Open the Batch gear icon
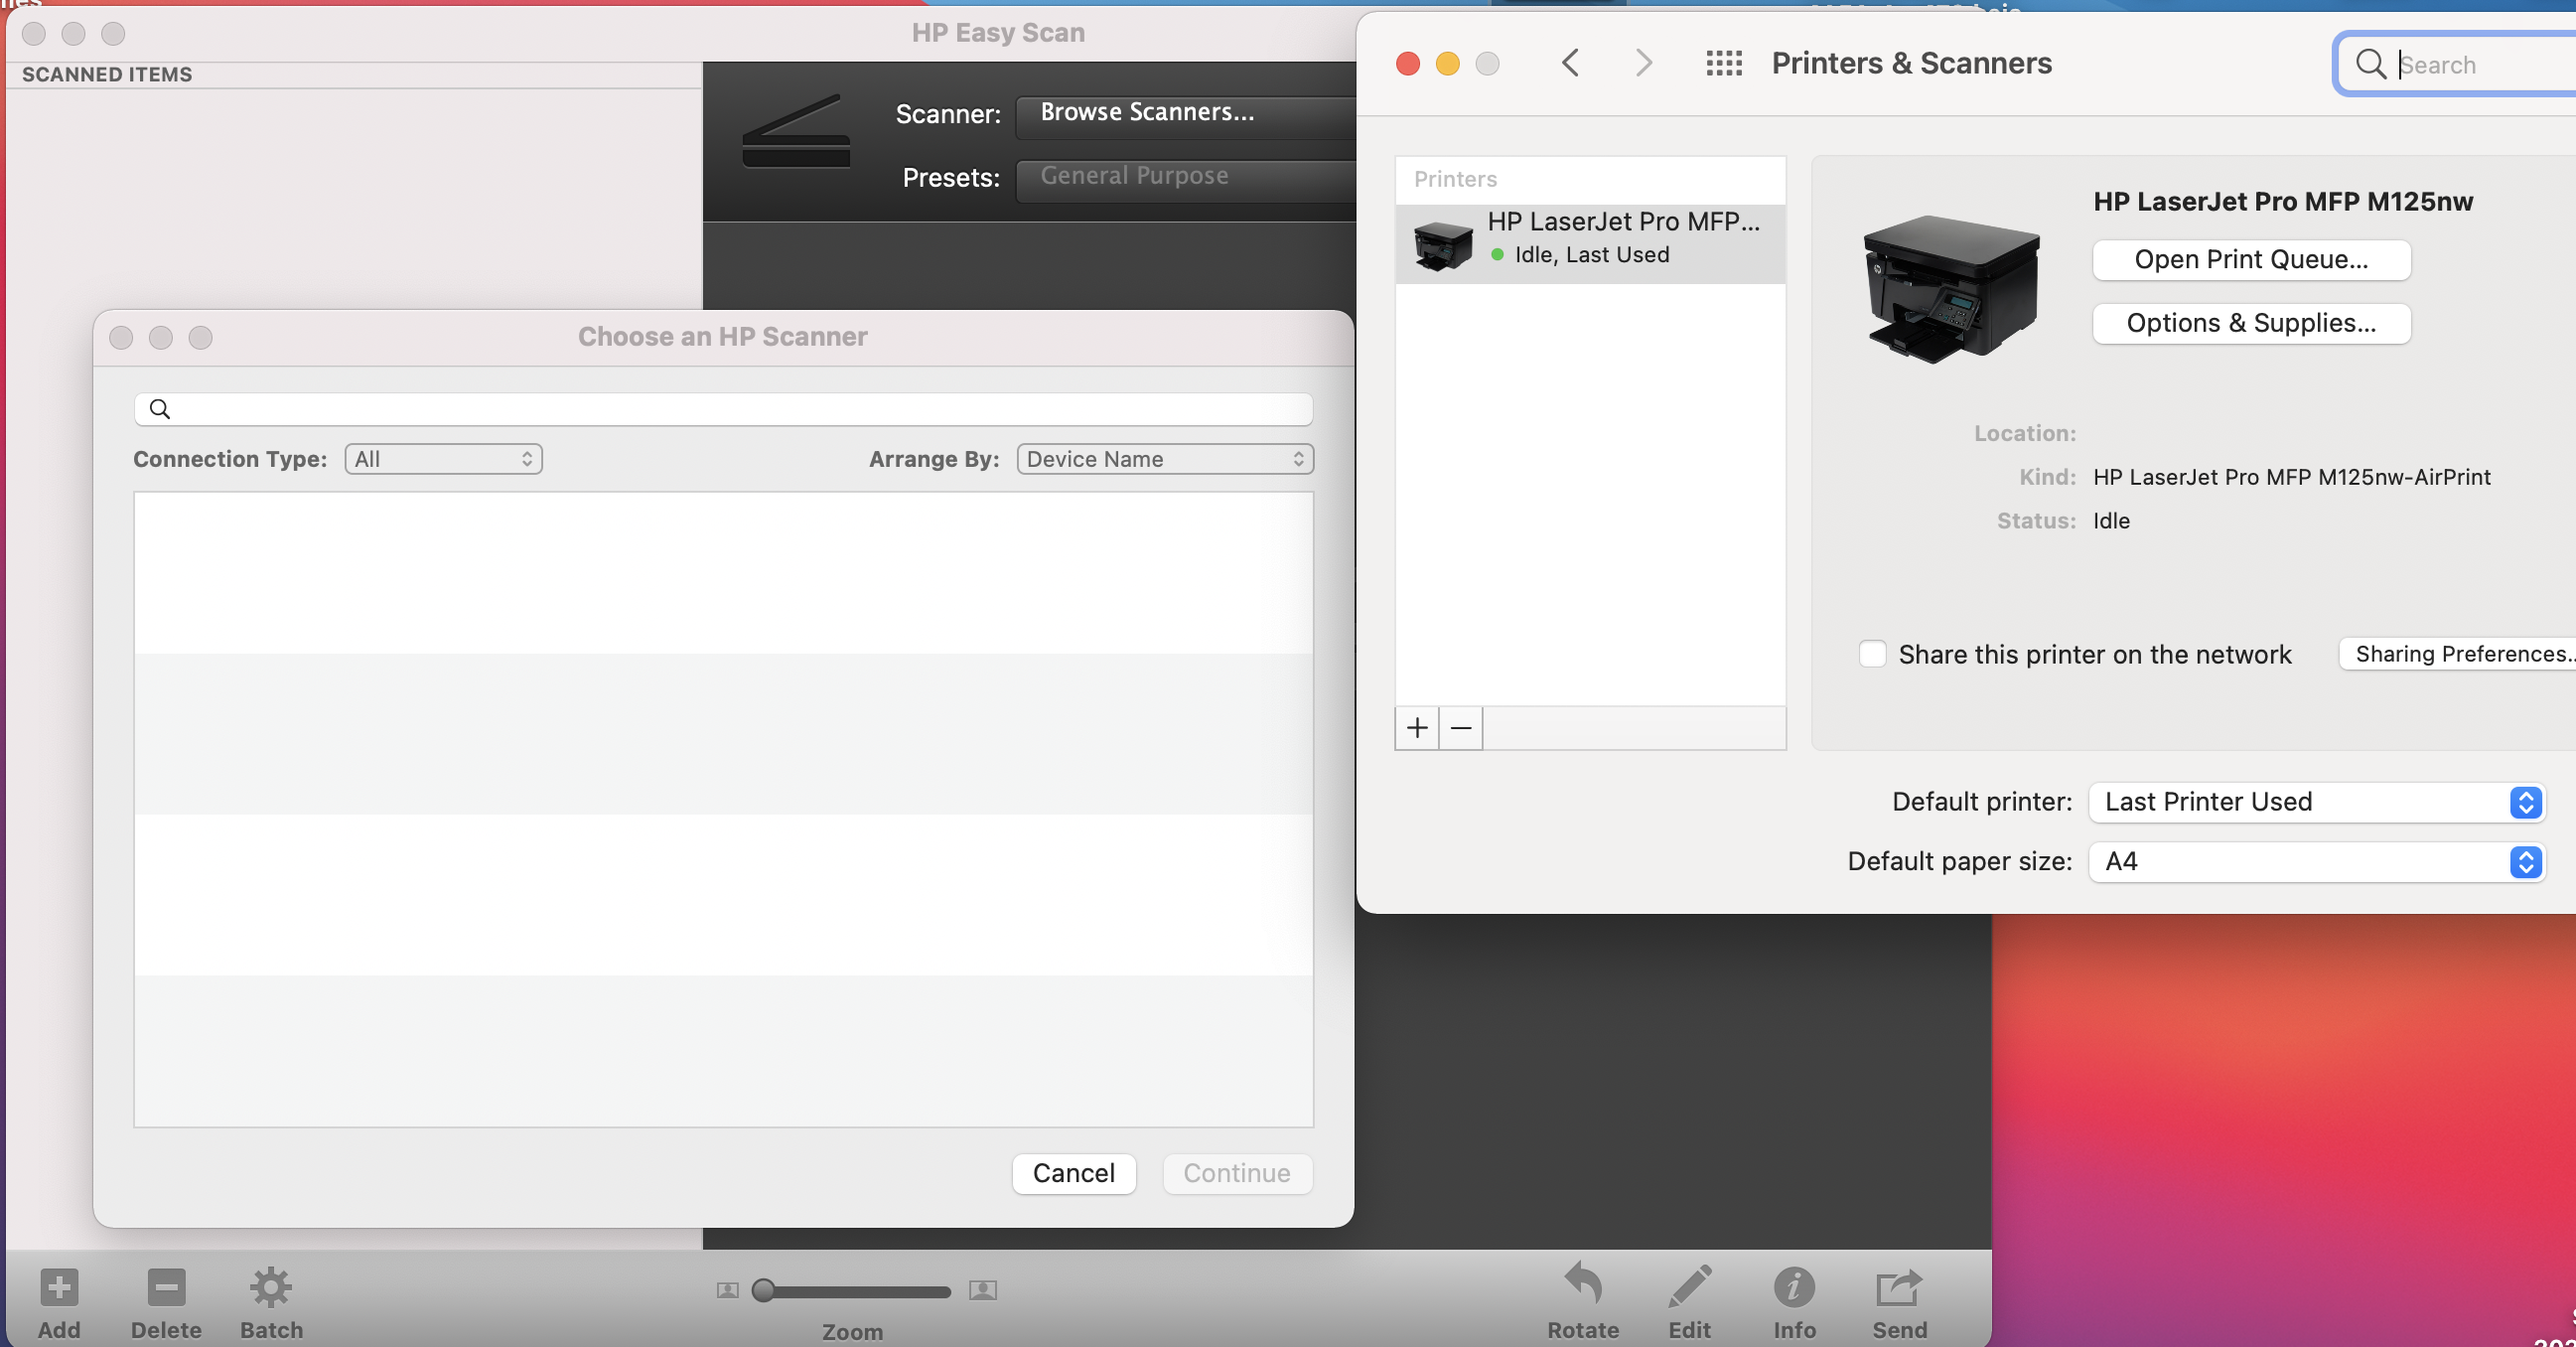 [x=271, y=1287]
